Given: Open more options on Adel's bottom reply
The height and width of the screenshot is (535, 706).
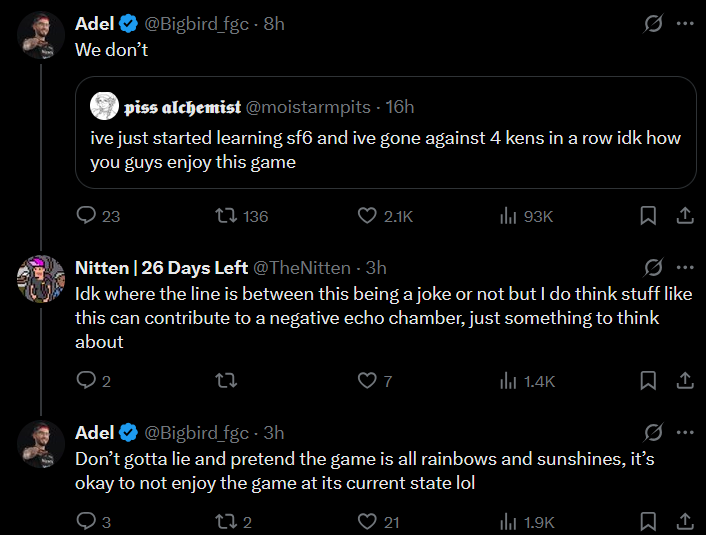Looking at the screenshot, I should (x=685, y=433).
